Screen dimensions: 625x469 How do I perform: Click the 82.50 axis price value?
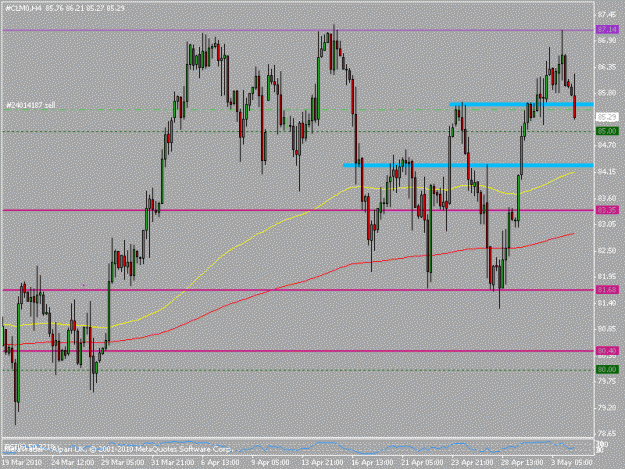607,250
